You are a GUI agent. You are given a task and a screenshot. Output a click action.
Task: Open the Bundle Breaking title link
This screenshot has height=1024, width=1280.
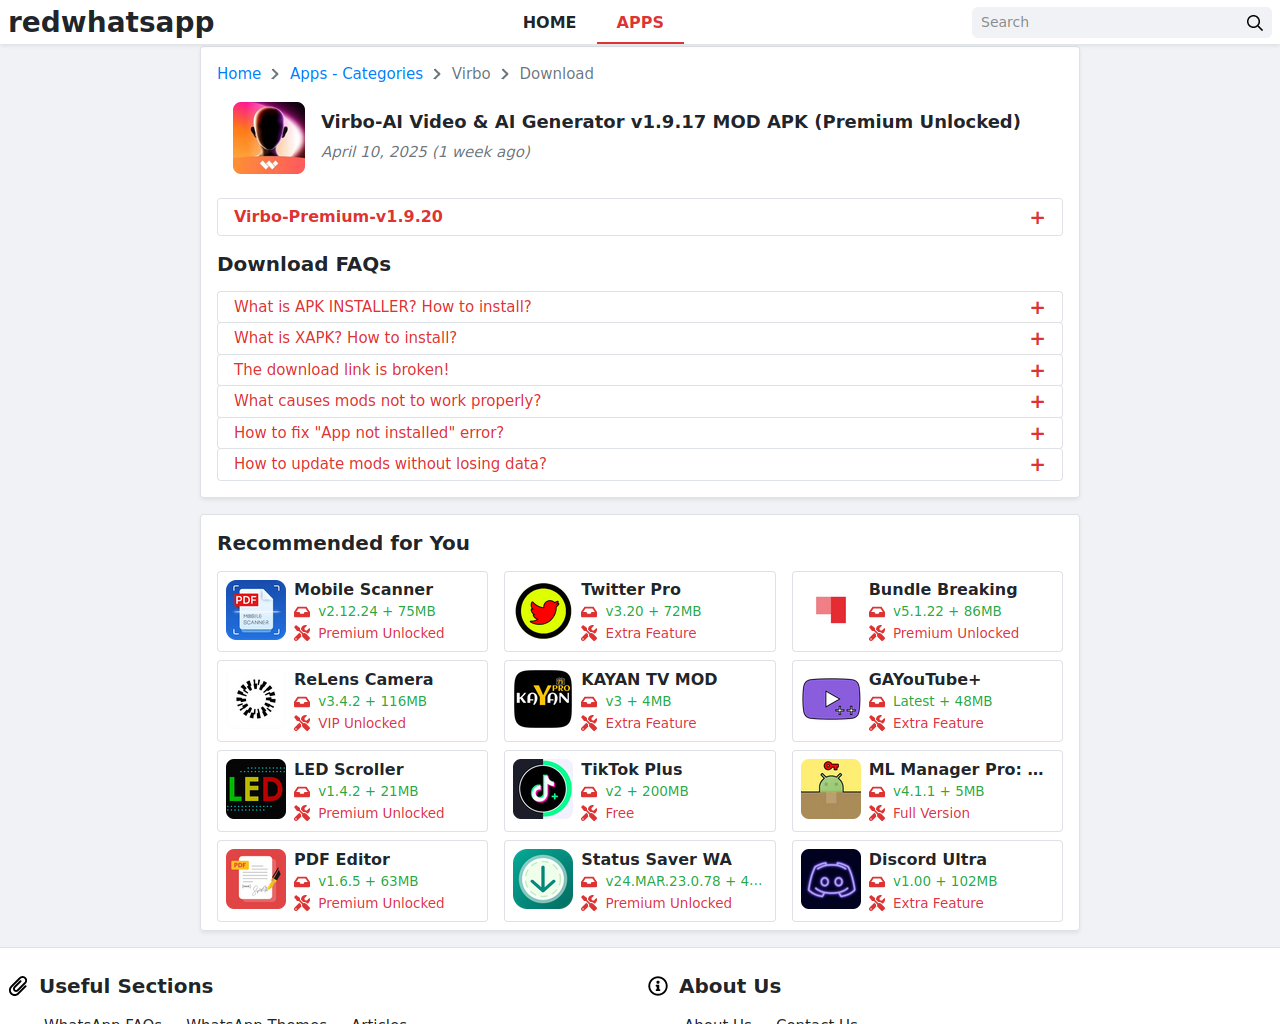[x=943, y=589]
